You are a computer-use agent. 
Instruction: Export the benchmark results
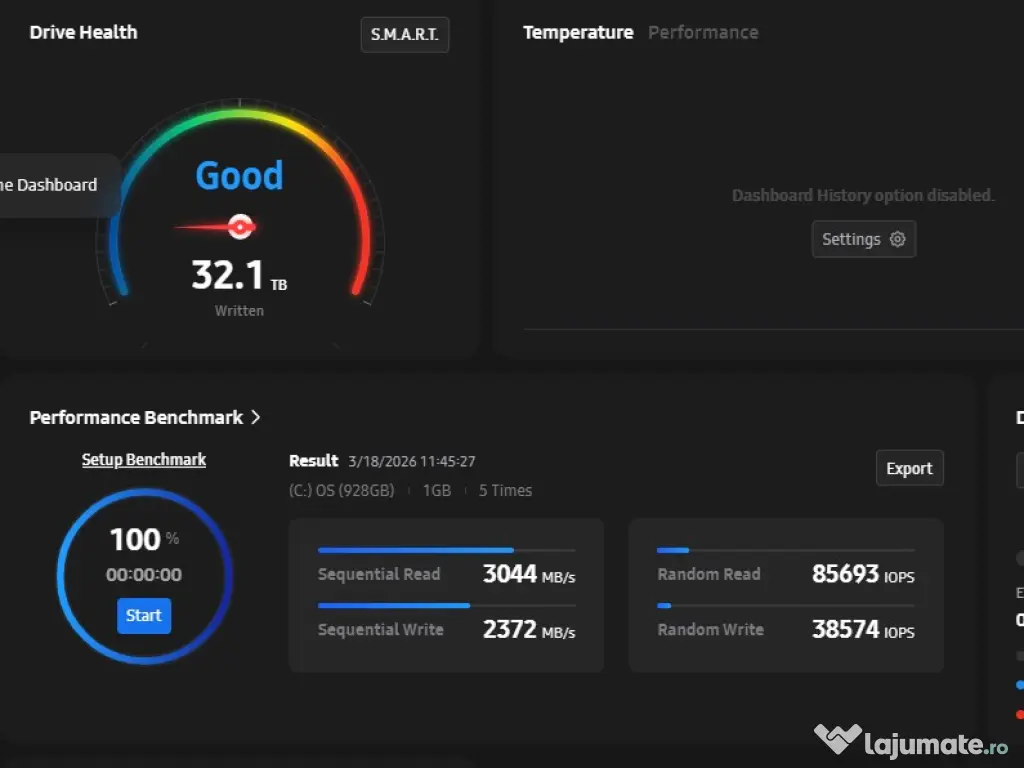coord(909,468)
